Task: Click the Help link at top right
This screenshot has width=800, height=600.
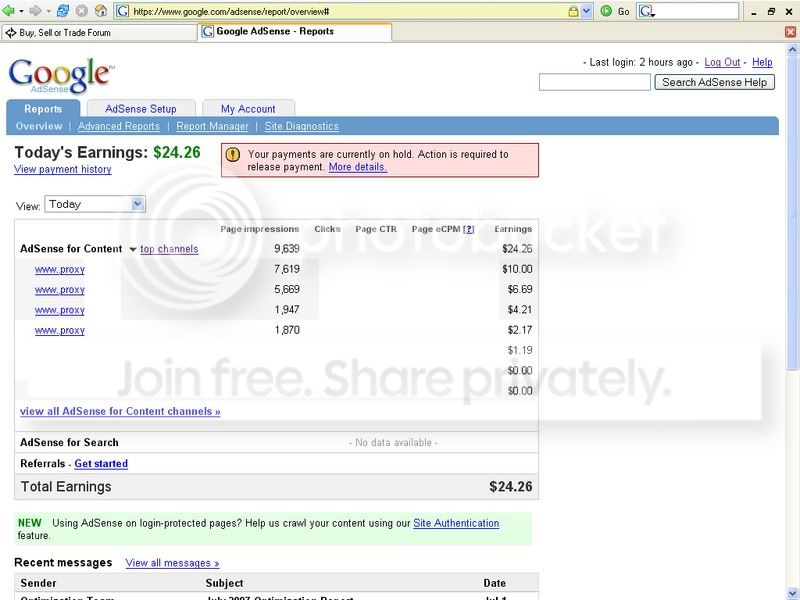Action: [x=762, y=62]
